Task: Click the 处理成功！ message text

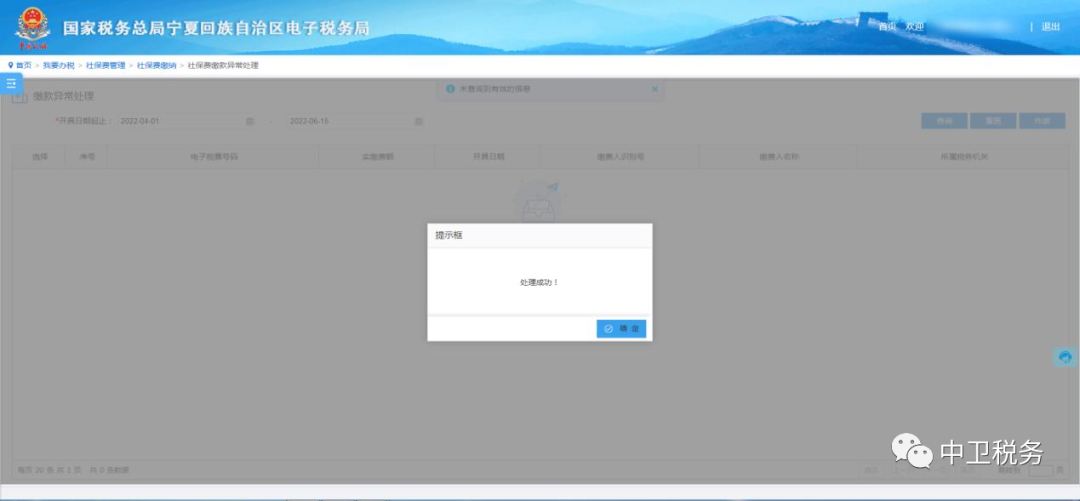Action: [x=539, y=283]
